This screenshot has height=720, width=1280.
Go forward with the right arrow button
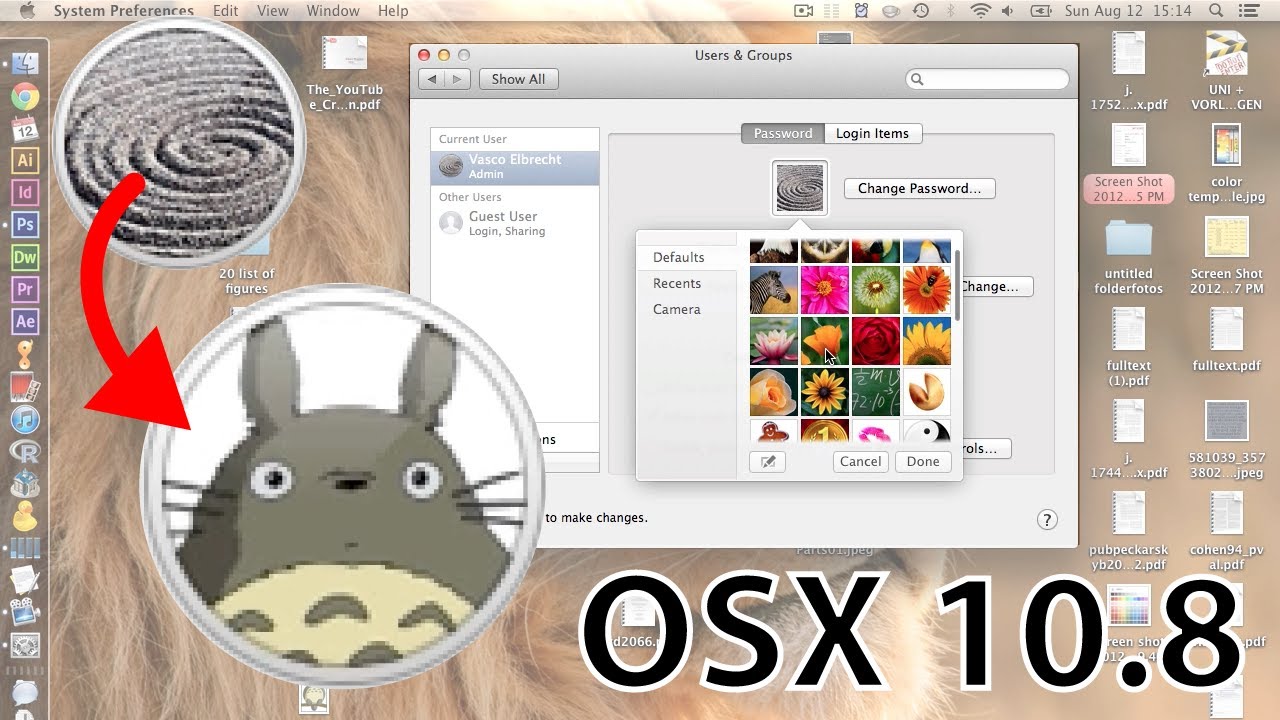(x=457, y=79)
